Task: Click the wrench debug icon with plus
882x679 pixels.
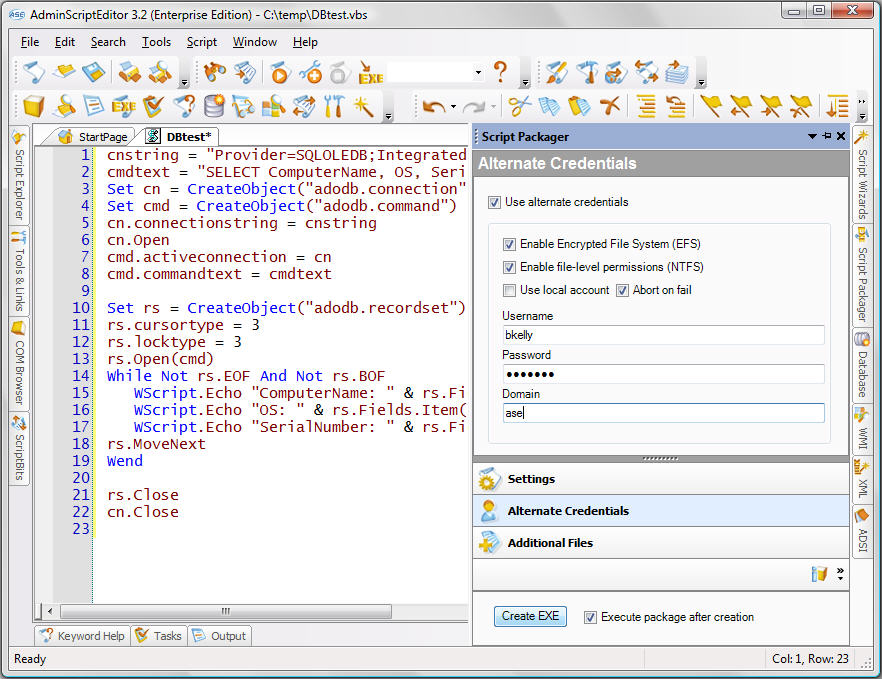Action: [x=310, y=73]
